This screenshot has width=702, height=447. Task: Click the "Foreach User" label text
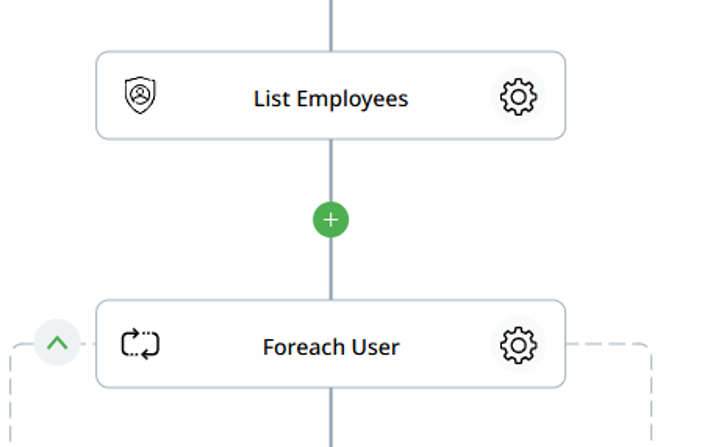point(331,347)
